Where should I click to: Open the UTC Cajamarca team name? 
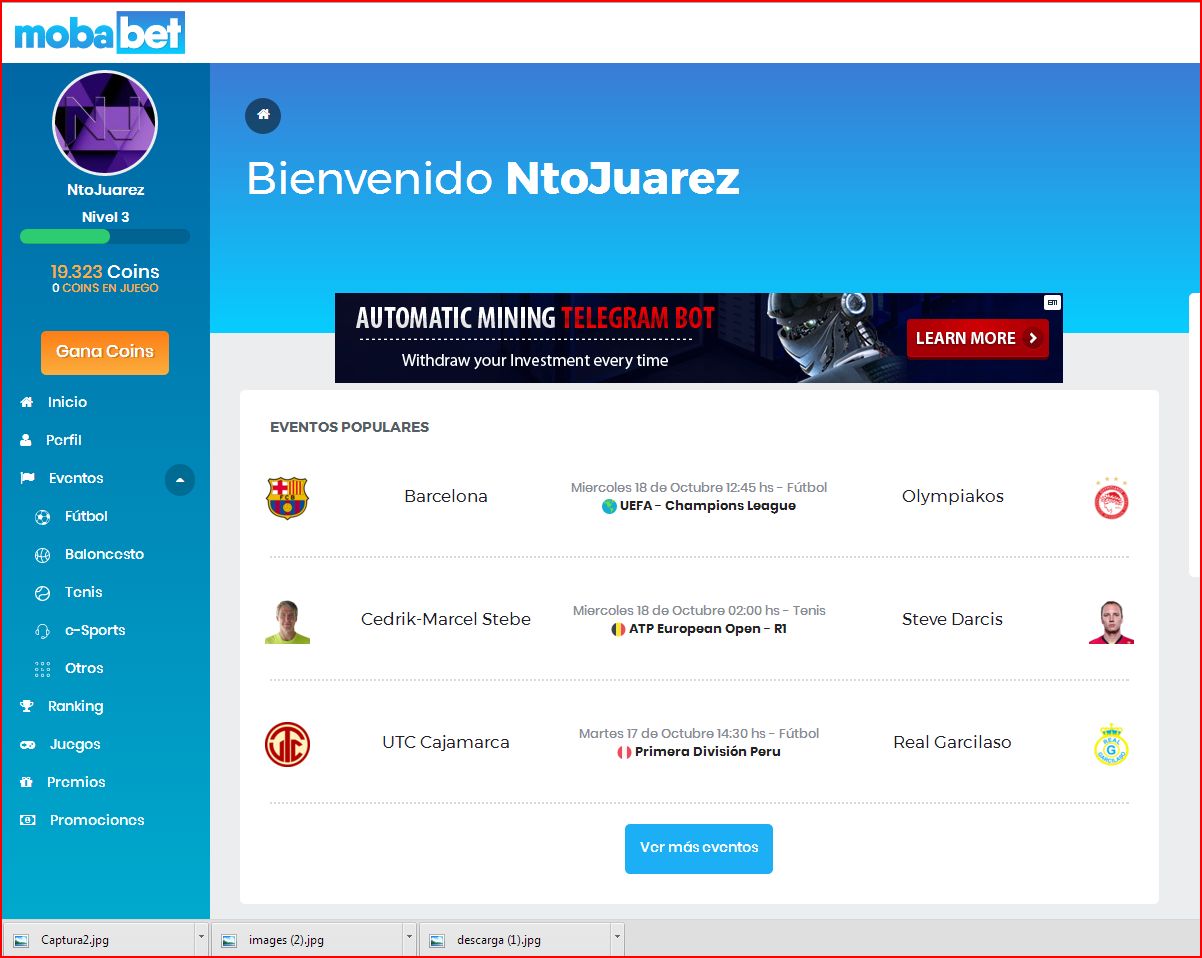(x=446, y=742)
